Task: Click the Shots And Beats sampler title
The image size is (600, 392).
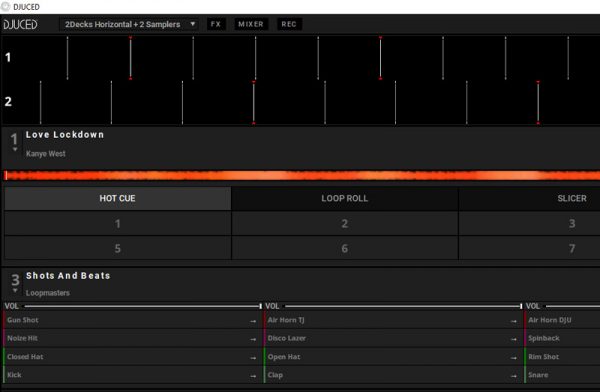Action: [x=68, y=276]
